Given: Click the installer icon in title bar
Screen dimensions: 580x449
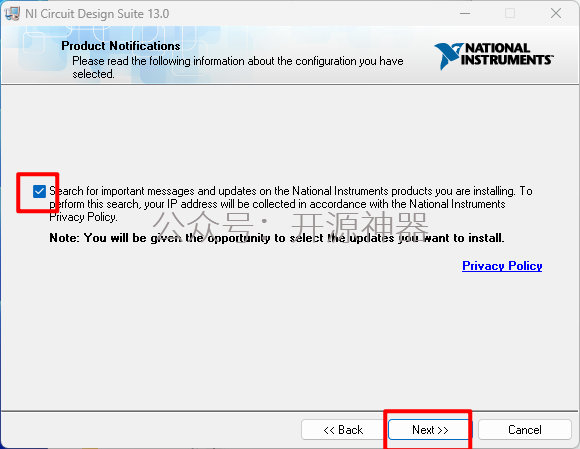Looking at the screenshot, I should [x=12, y=14].
